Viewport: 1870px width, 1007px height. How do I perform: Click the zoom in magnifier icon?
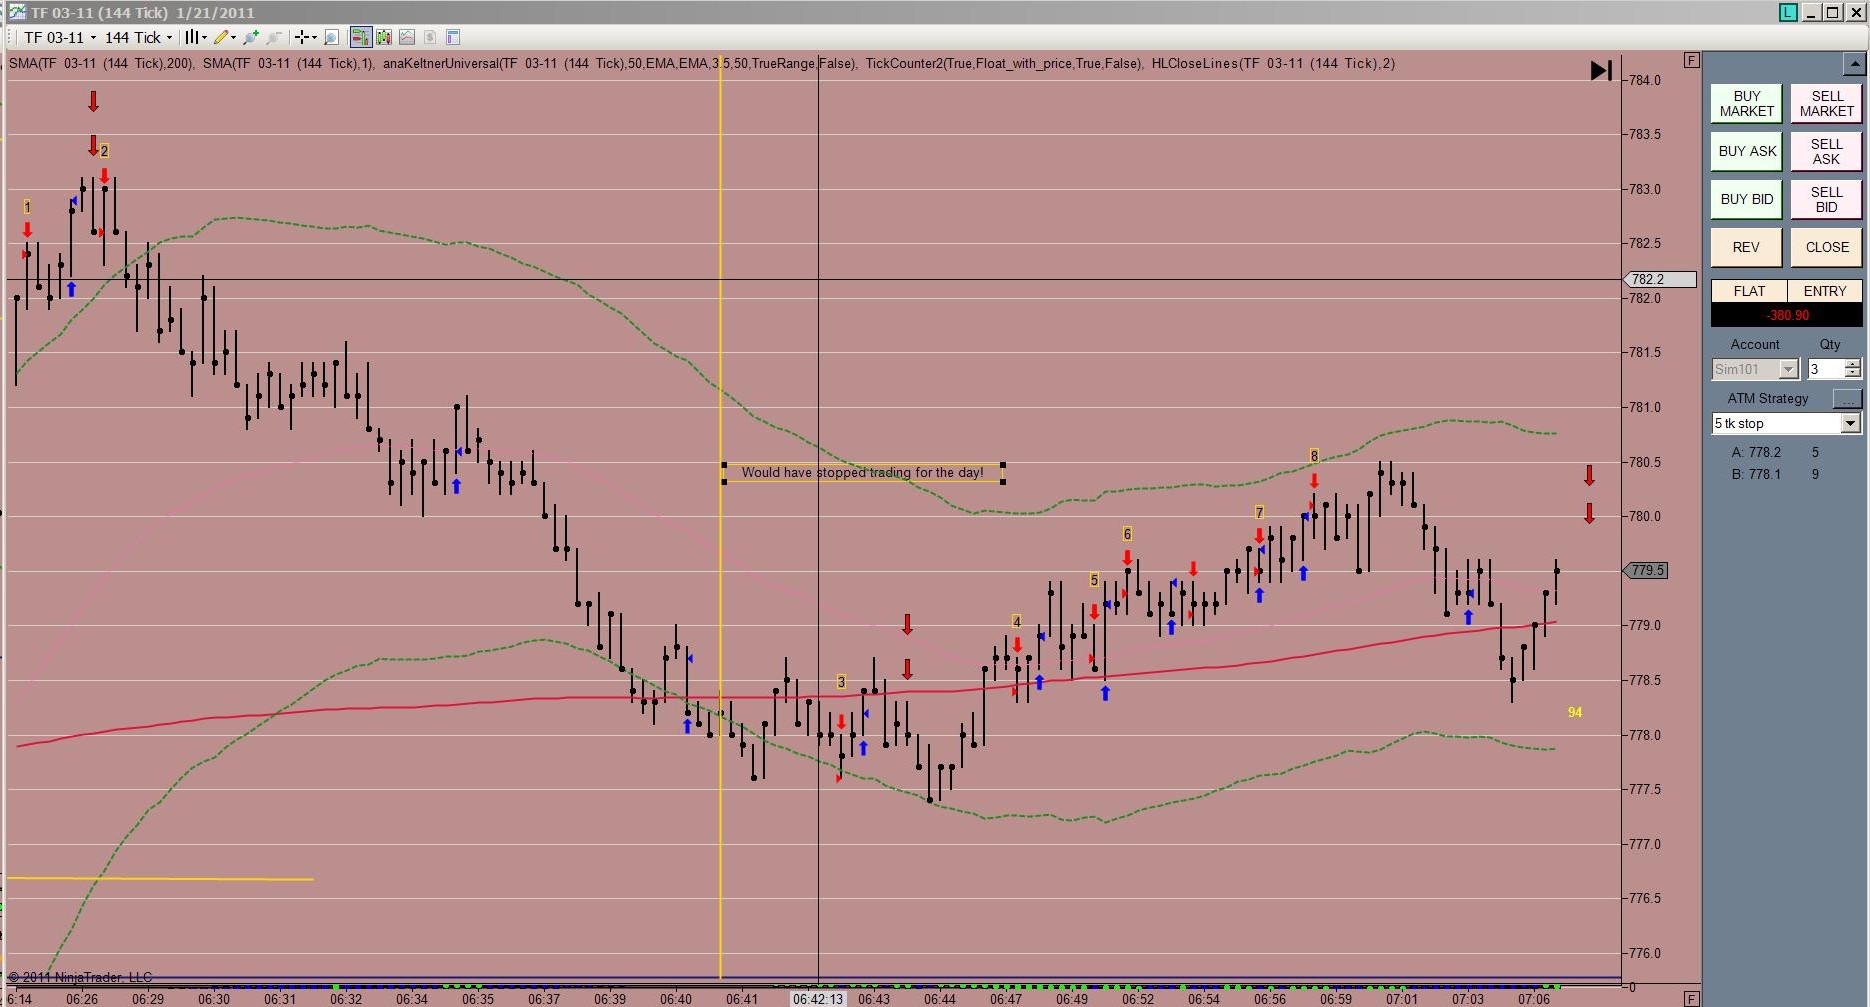(x=251, y=38)
